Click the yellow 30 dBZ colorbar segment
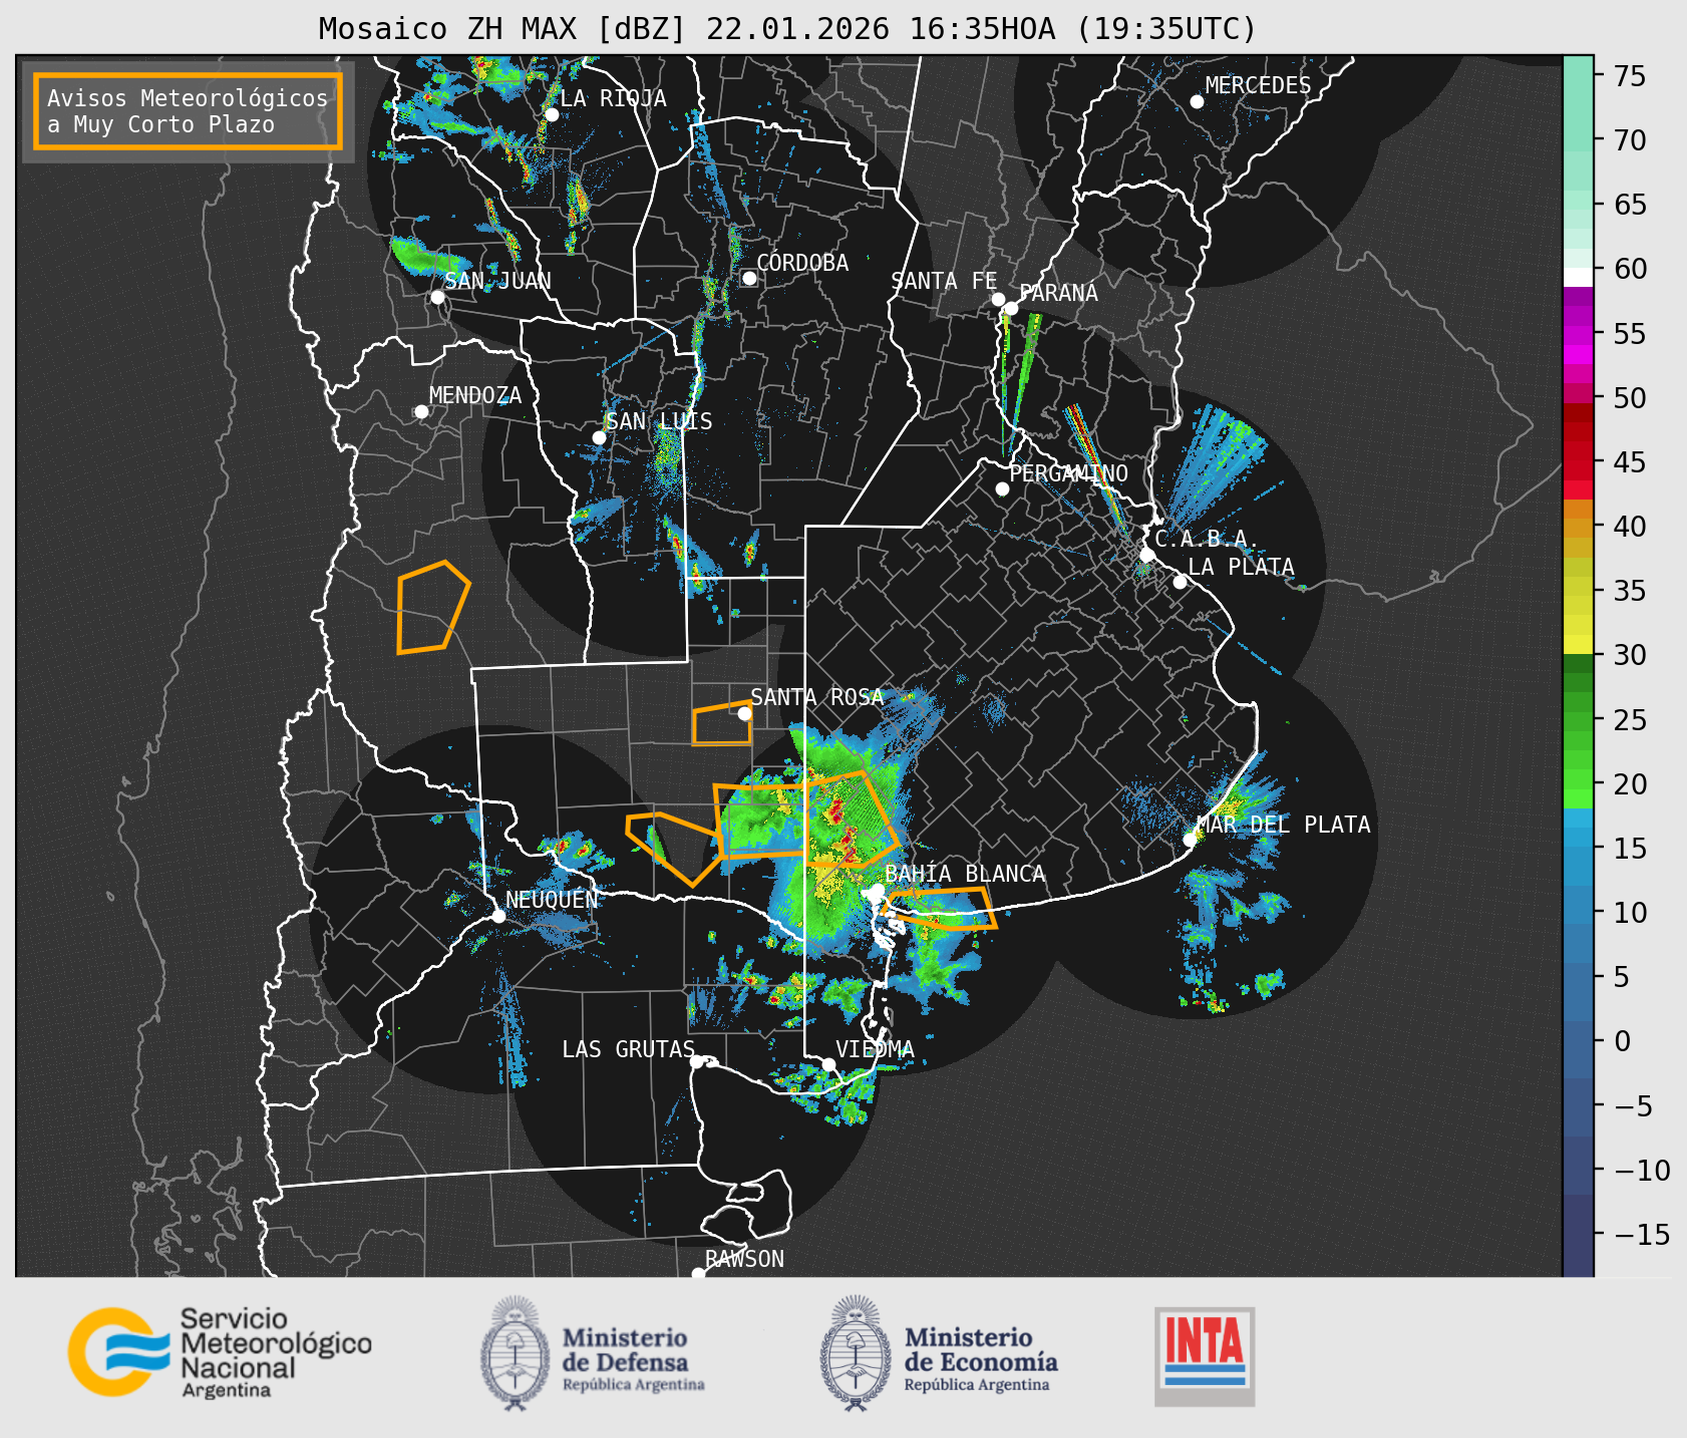This screenshot has height=1438, width=1687. pyautogui.click(x=1578, y=644)
